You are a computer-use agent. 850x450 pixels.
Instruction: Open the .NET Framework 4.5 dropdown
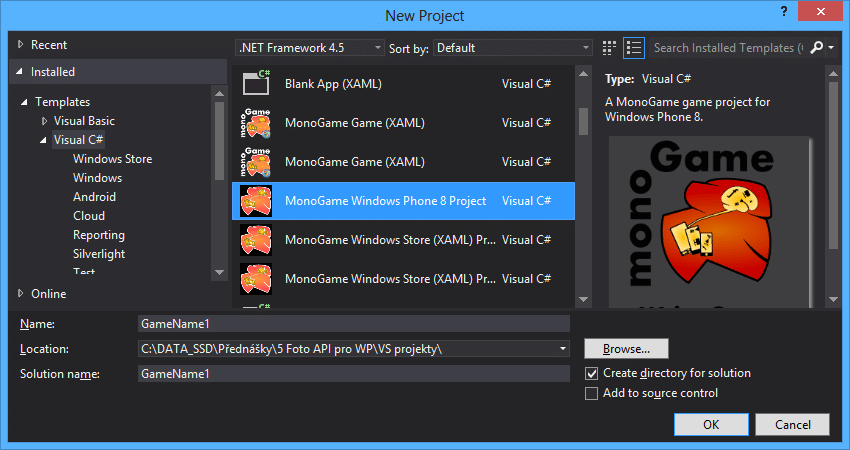coord(310,48)
